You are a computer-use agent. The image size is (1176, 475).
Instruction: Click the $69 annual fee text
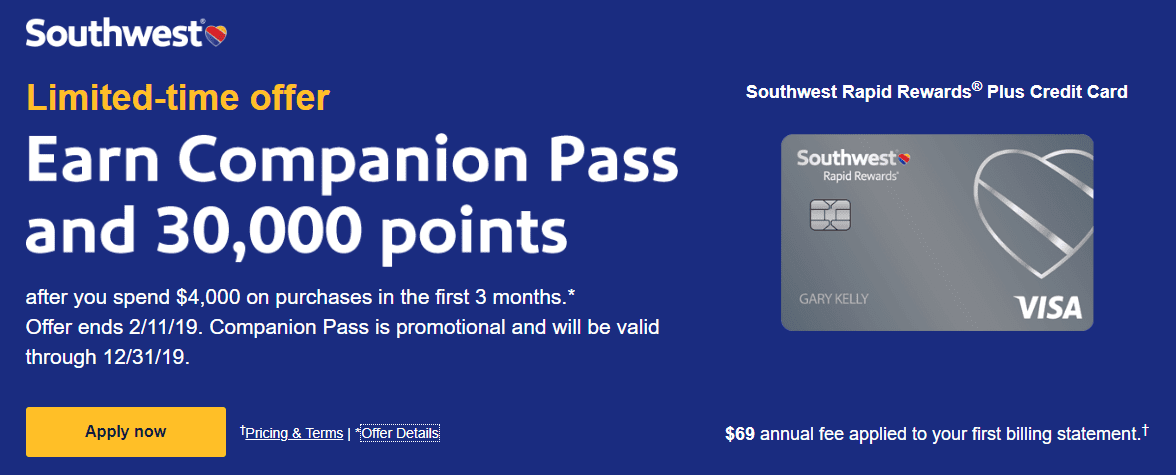[x=933, y=434]
